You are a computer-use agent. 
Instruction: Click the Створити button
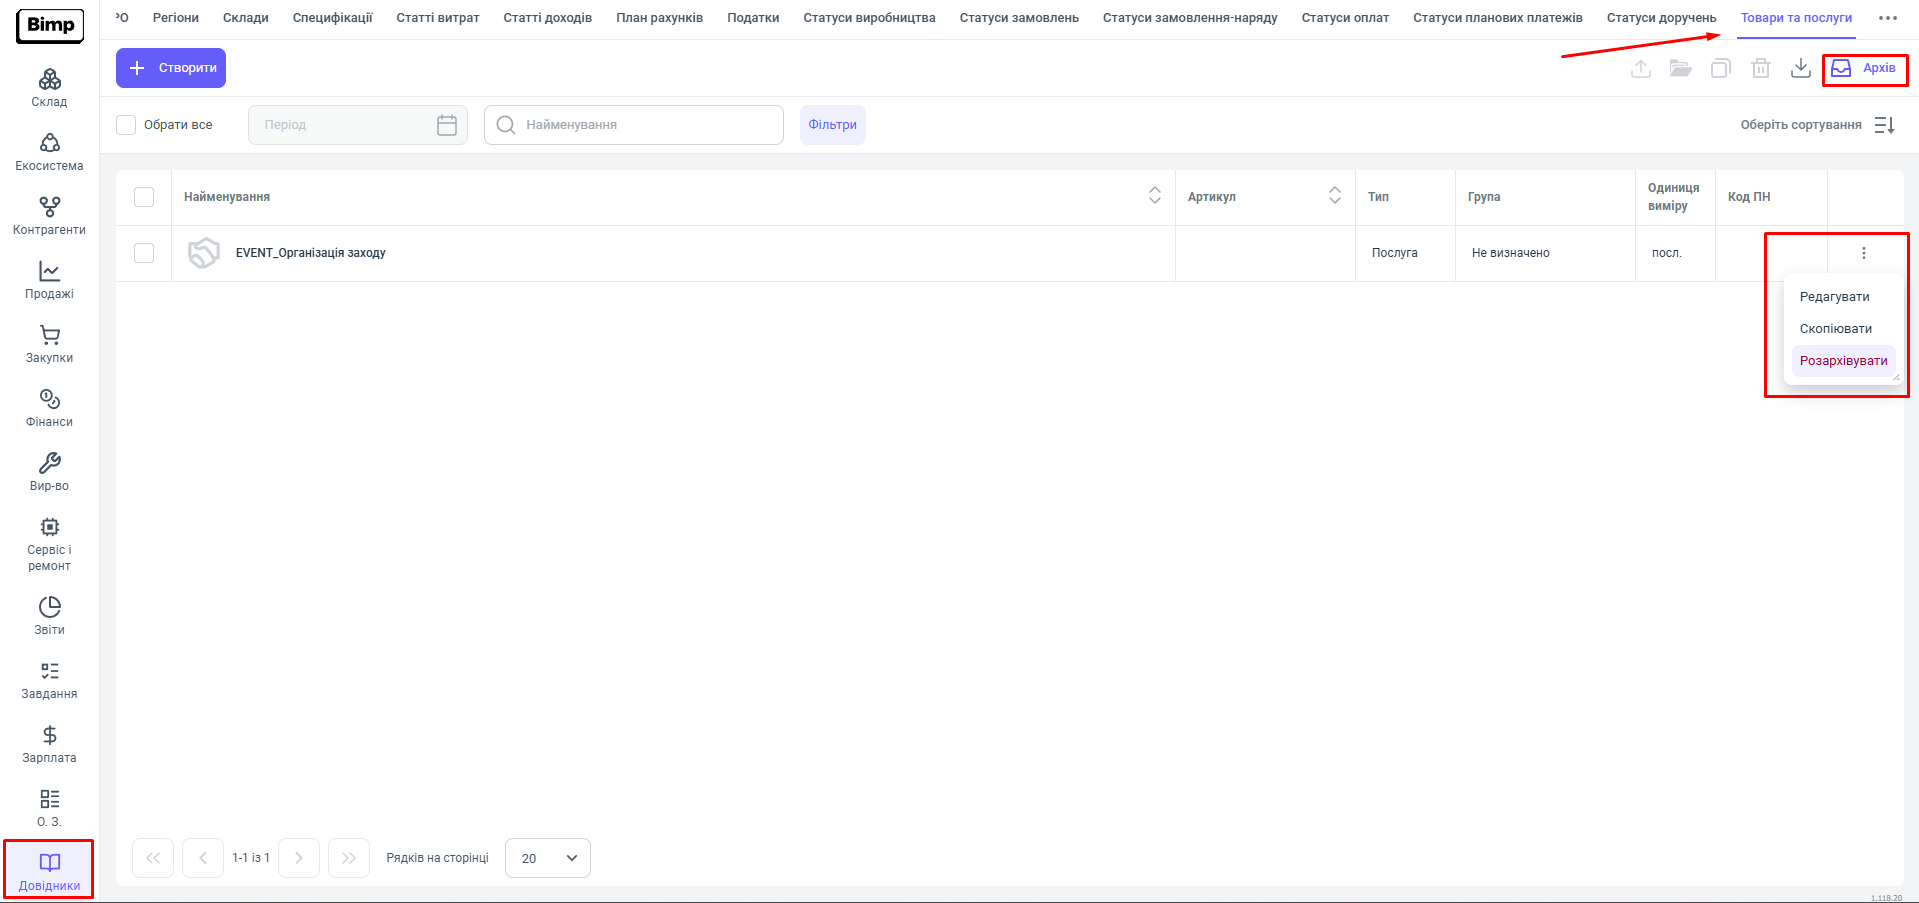tap(171, 68)
